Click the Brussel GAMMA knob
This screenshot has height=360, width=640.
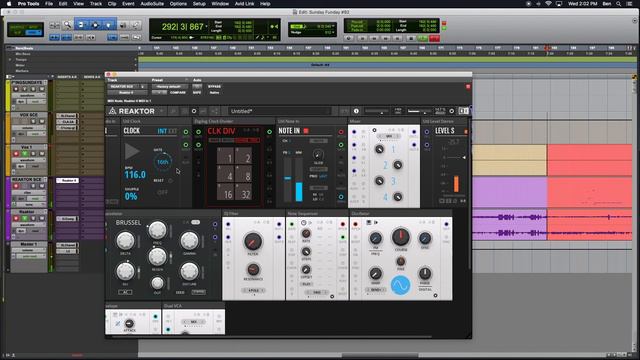pos(189,240)
